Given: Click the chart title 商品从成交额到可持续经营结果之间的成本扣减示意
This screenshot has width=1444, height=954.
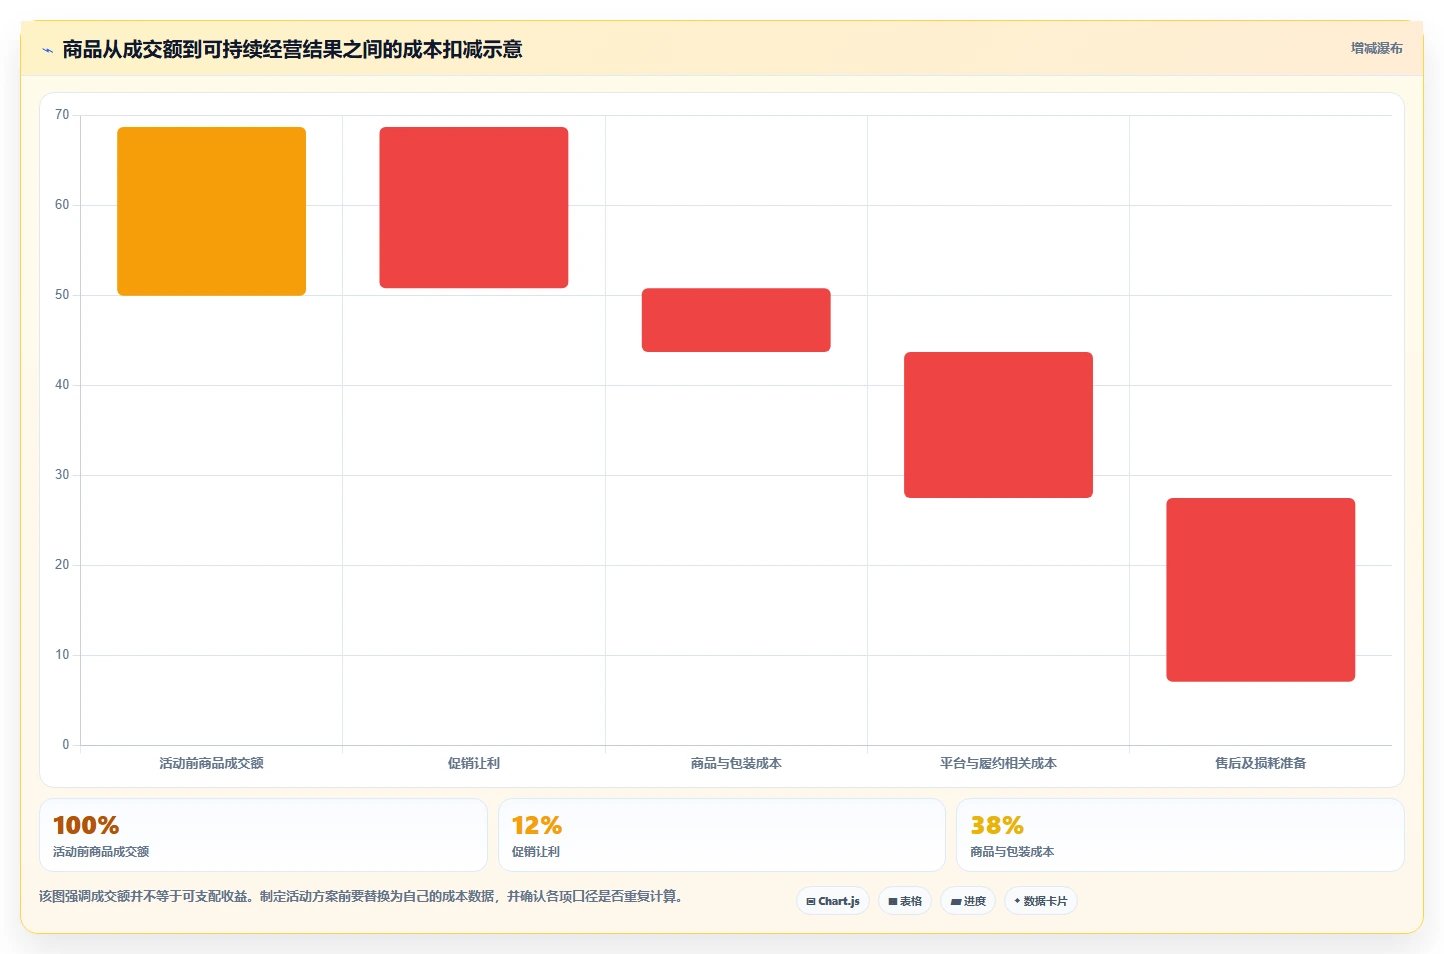Looking at the screenshot, I should tap(292, 50).
